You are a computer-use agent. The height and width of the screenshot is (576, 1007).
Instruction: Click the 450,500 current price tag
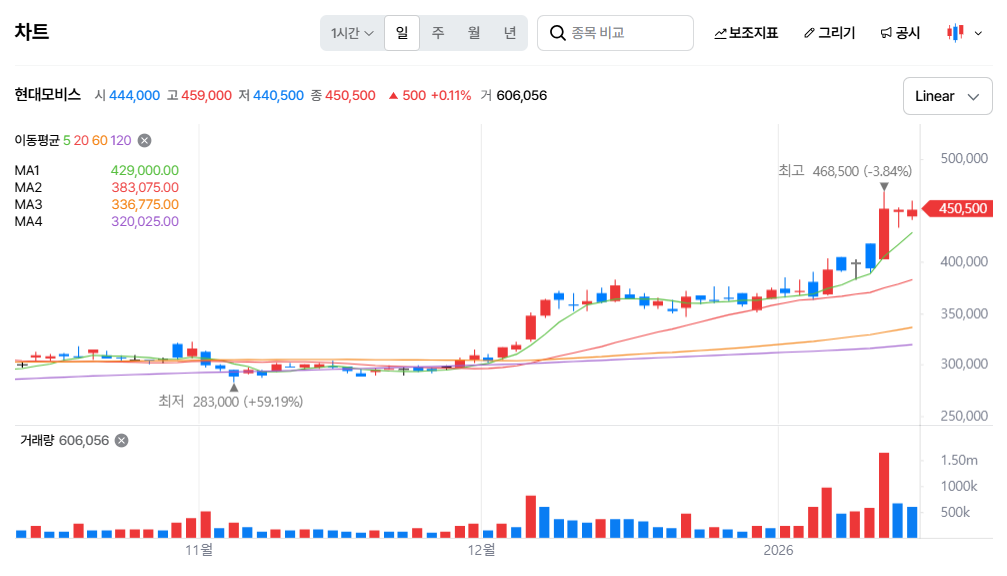point(958,209)
